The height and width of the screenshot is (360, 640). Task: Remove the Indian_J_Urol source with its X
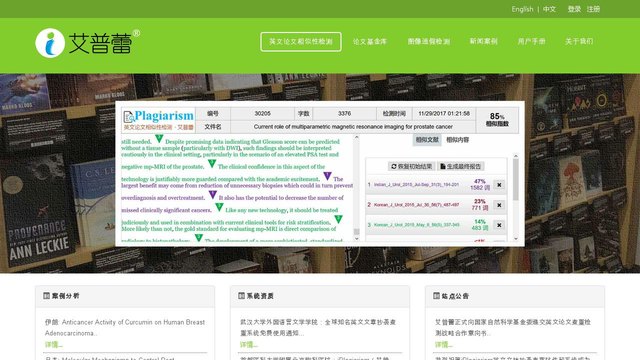pos(499,185)
